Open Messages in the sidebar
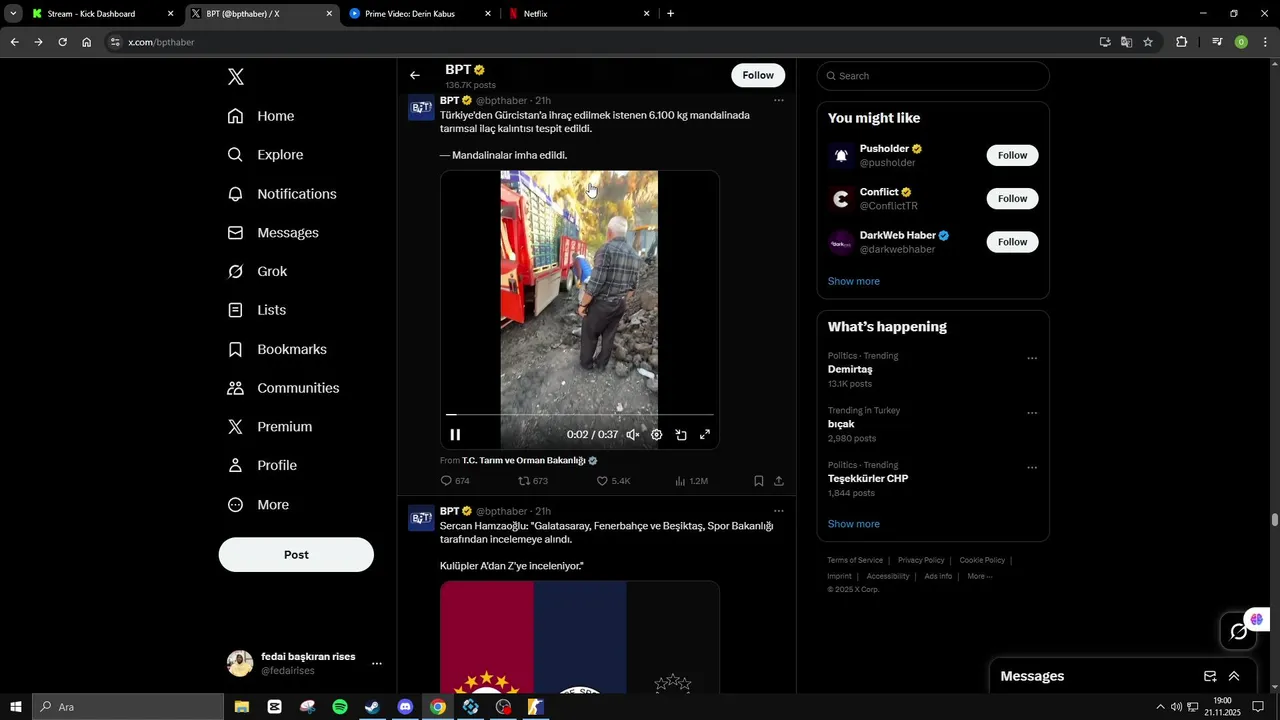This screenshot has width=1280, height=720. tap(273, 233)
